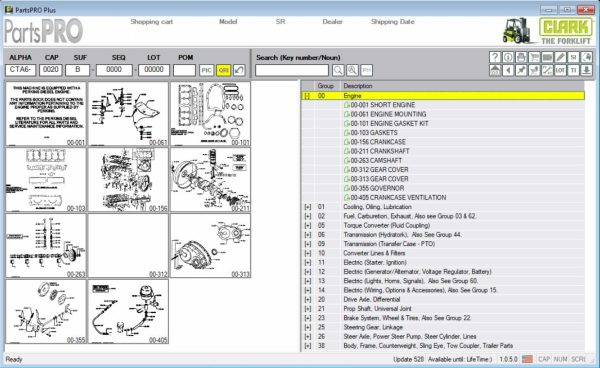Click the TI toolbar icon
Screen dimensions: 600x368
click(573, 70)
